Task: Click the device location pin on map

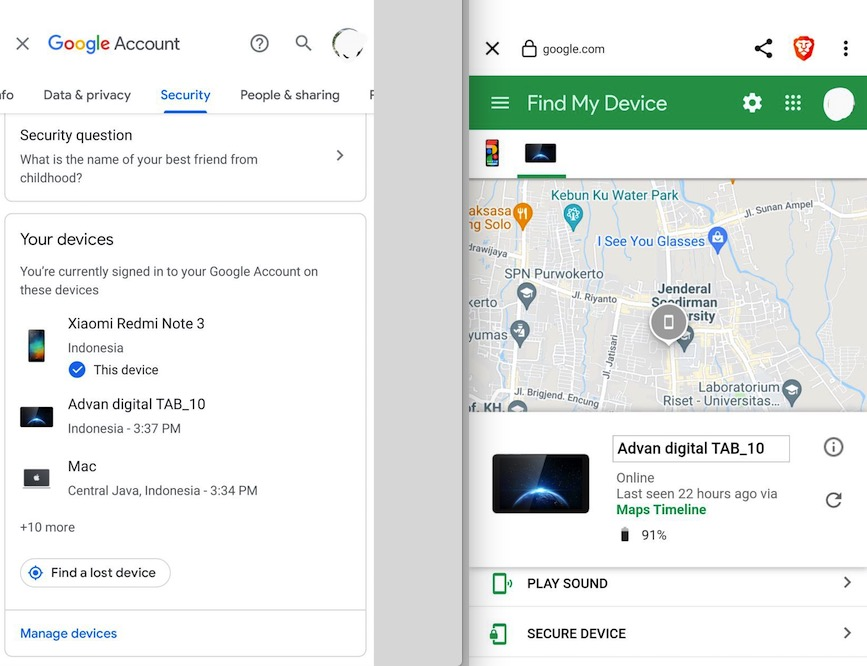Action: coord(668,322)
